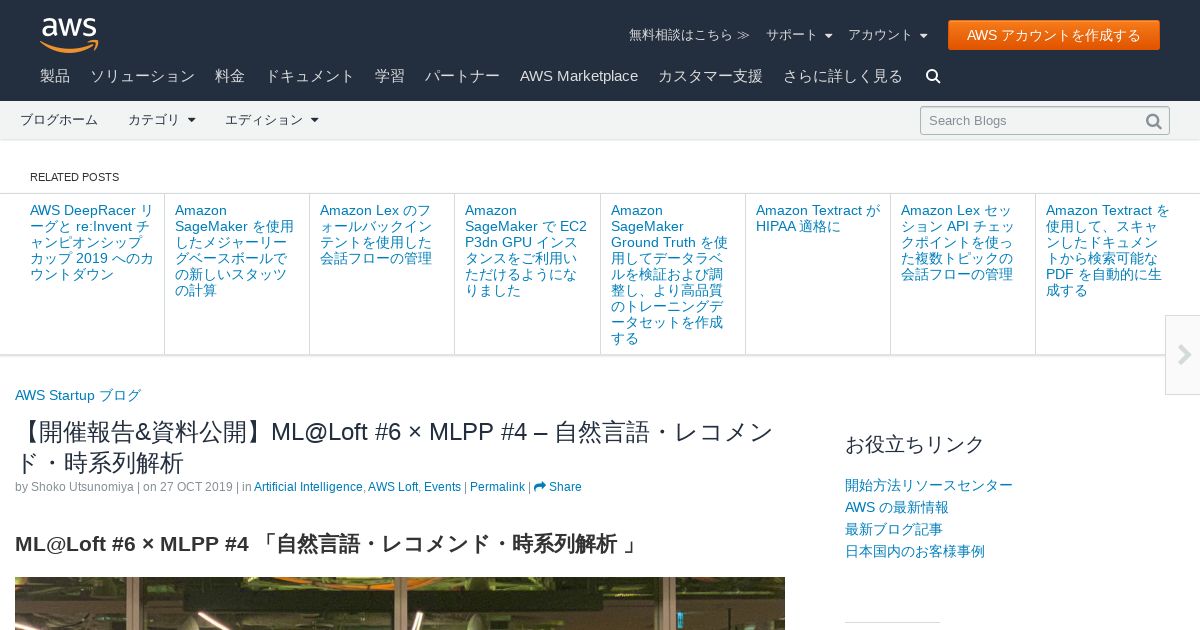The height and width of the screenshot is (630, 1200).
Task: Click AWS アカウントを作成する button
Action: point(1054,35)
